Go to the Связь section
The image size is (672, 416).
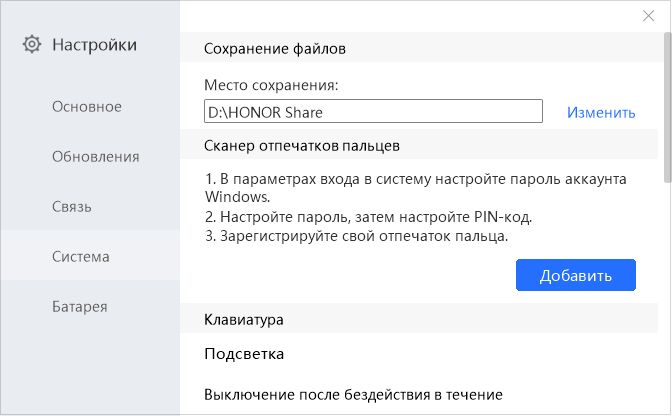[72, 206]
